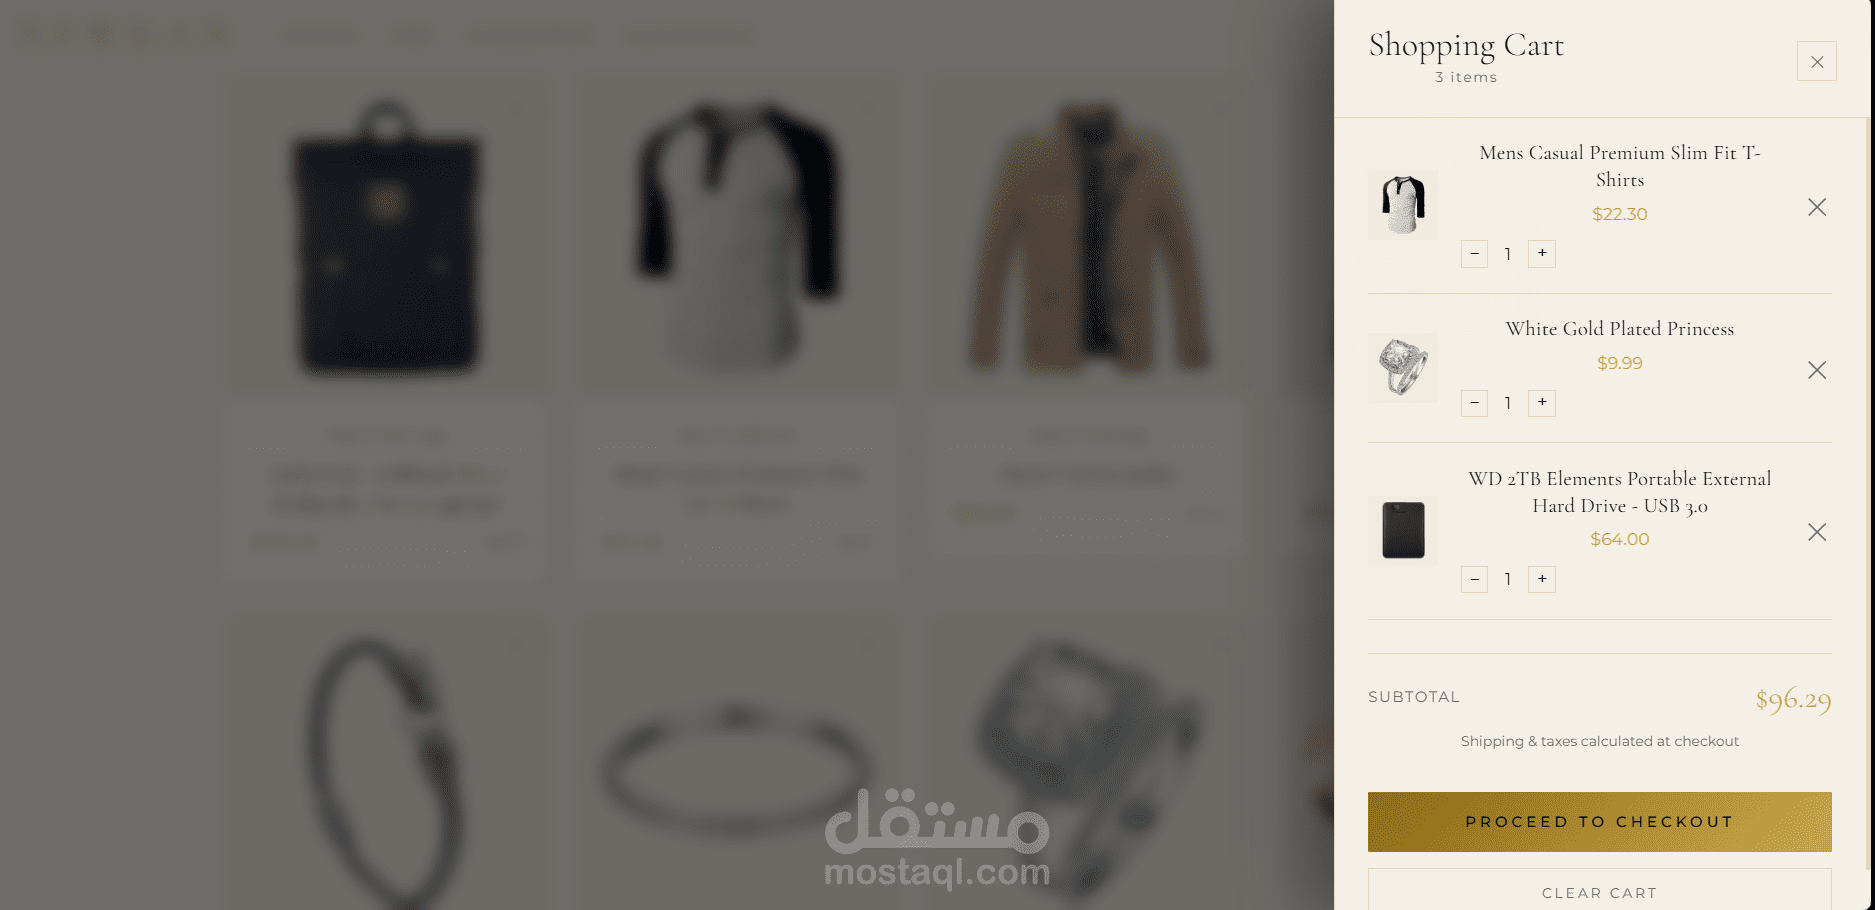The height and width of the screenshot is (910, 1875).
Task: Open White Gold Plated Princess title
Action: pos(1620,329)
